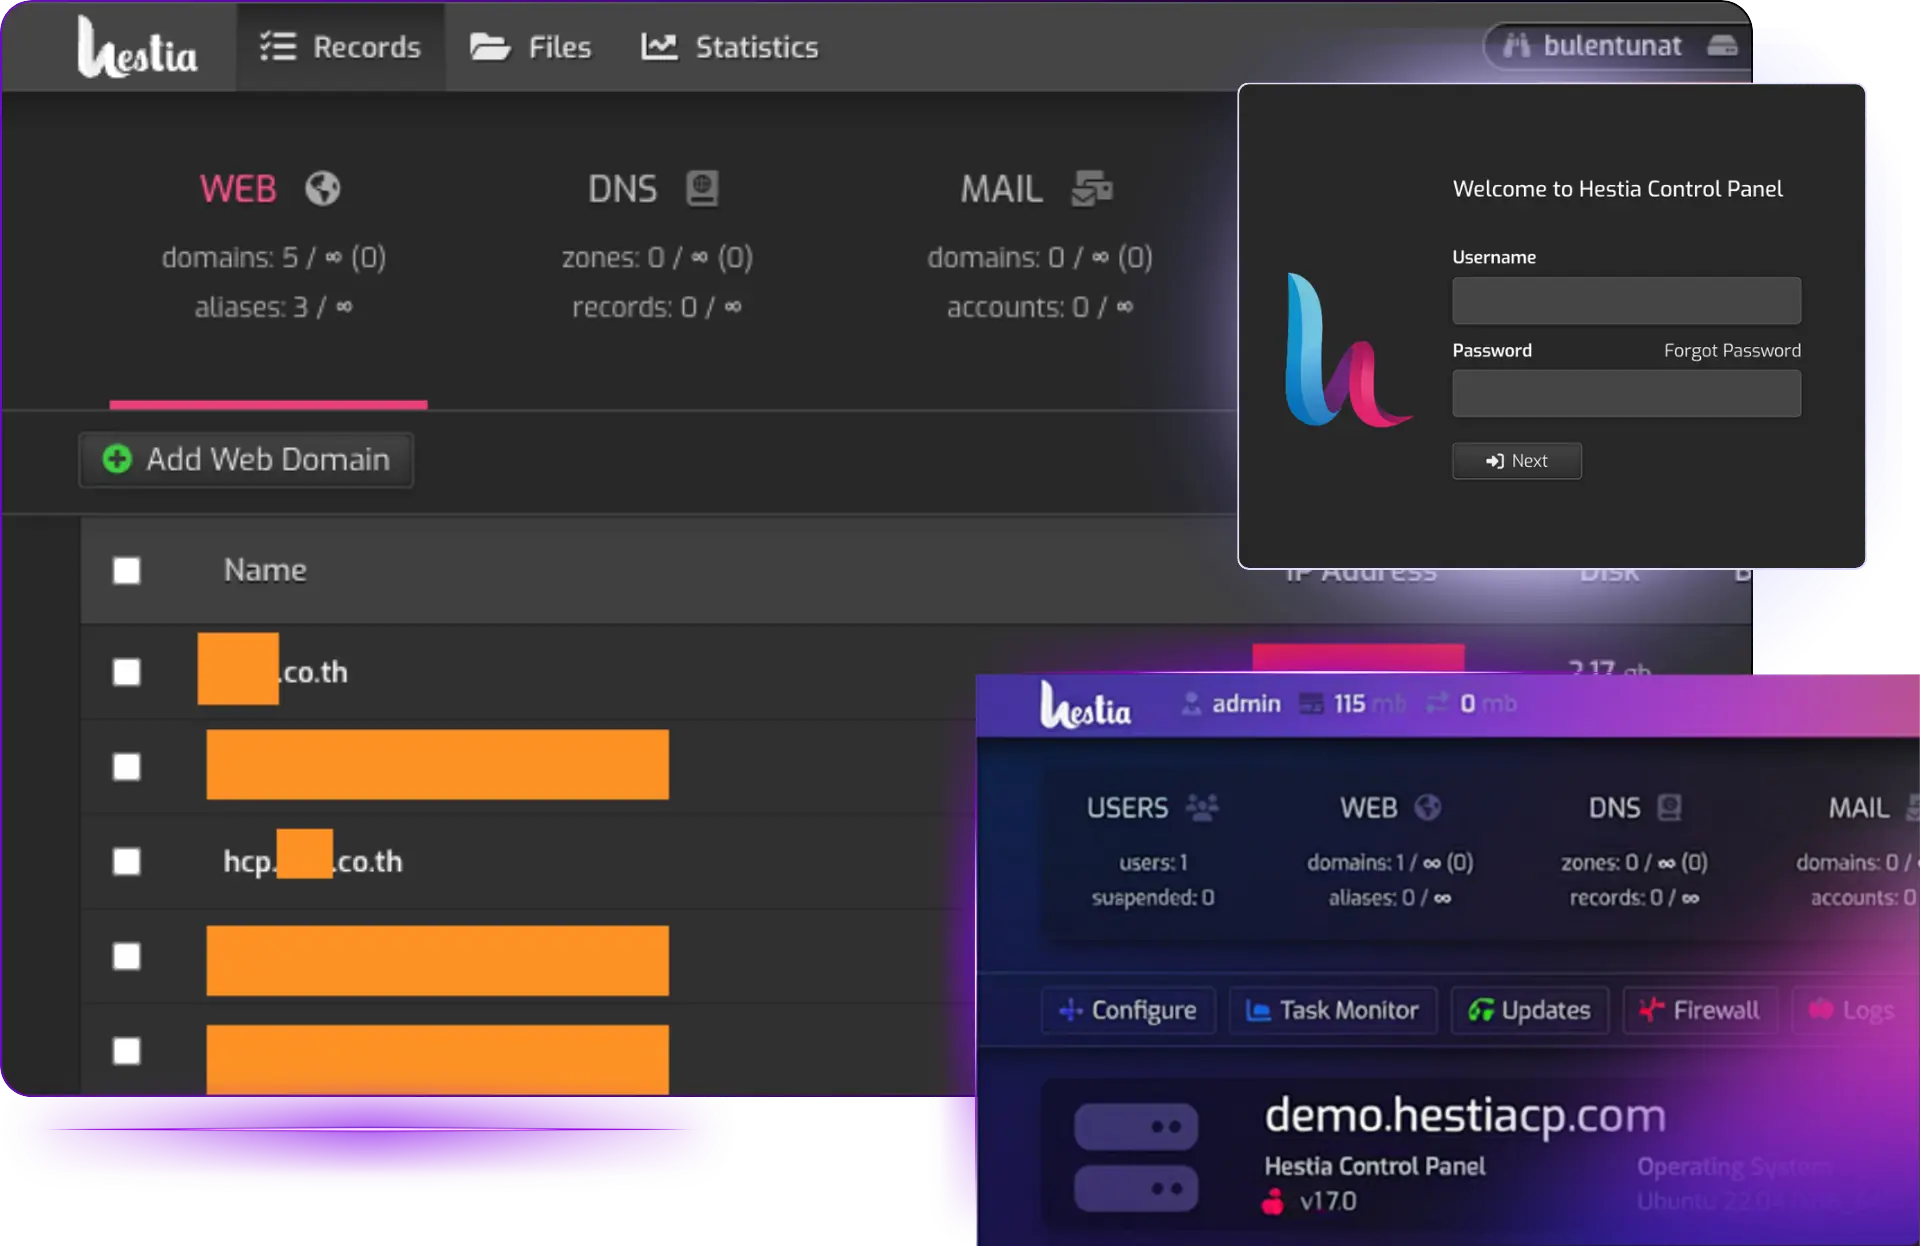
Task: Open Statistics in top navigation
Action: (x=730, y=47)
